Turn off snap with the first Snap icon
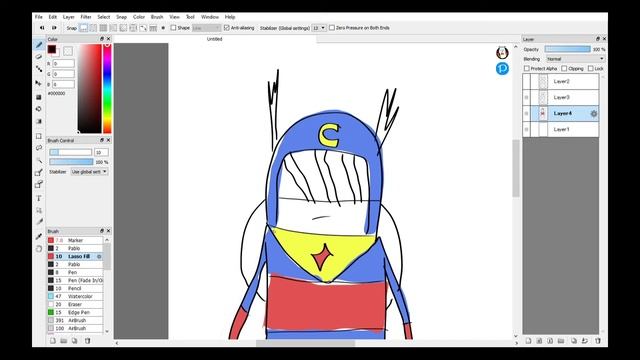This screenshot has height=360, width=640. tap(83, 28)
